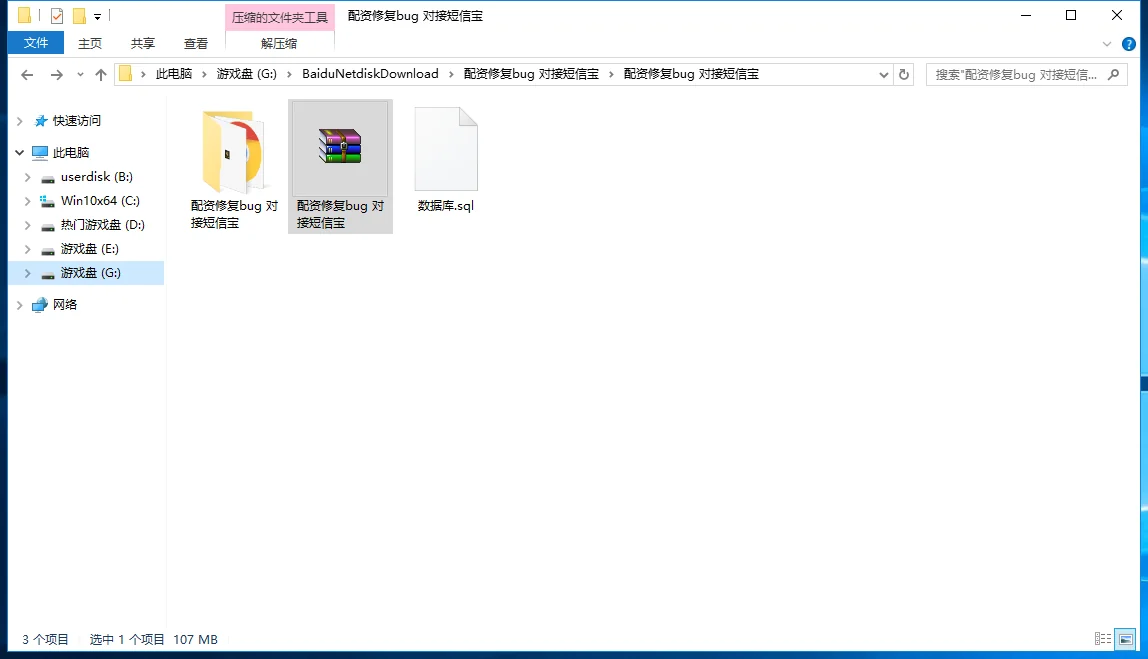Viewport: 1148px width, 659px height.
Task: Open the 文件 menu tab
Action: [x=36, y=43]
